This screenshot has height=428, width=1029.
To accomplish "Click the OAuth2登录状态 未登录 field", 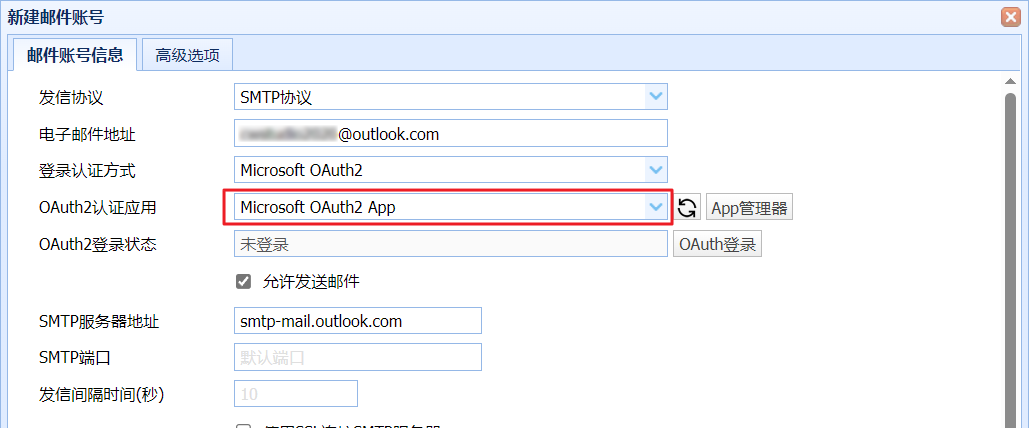I will click(x=450, y=245).
